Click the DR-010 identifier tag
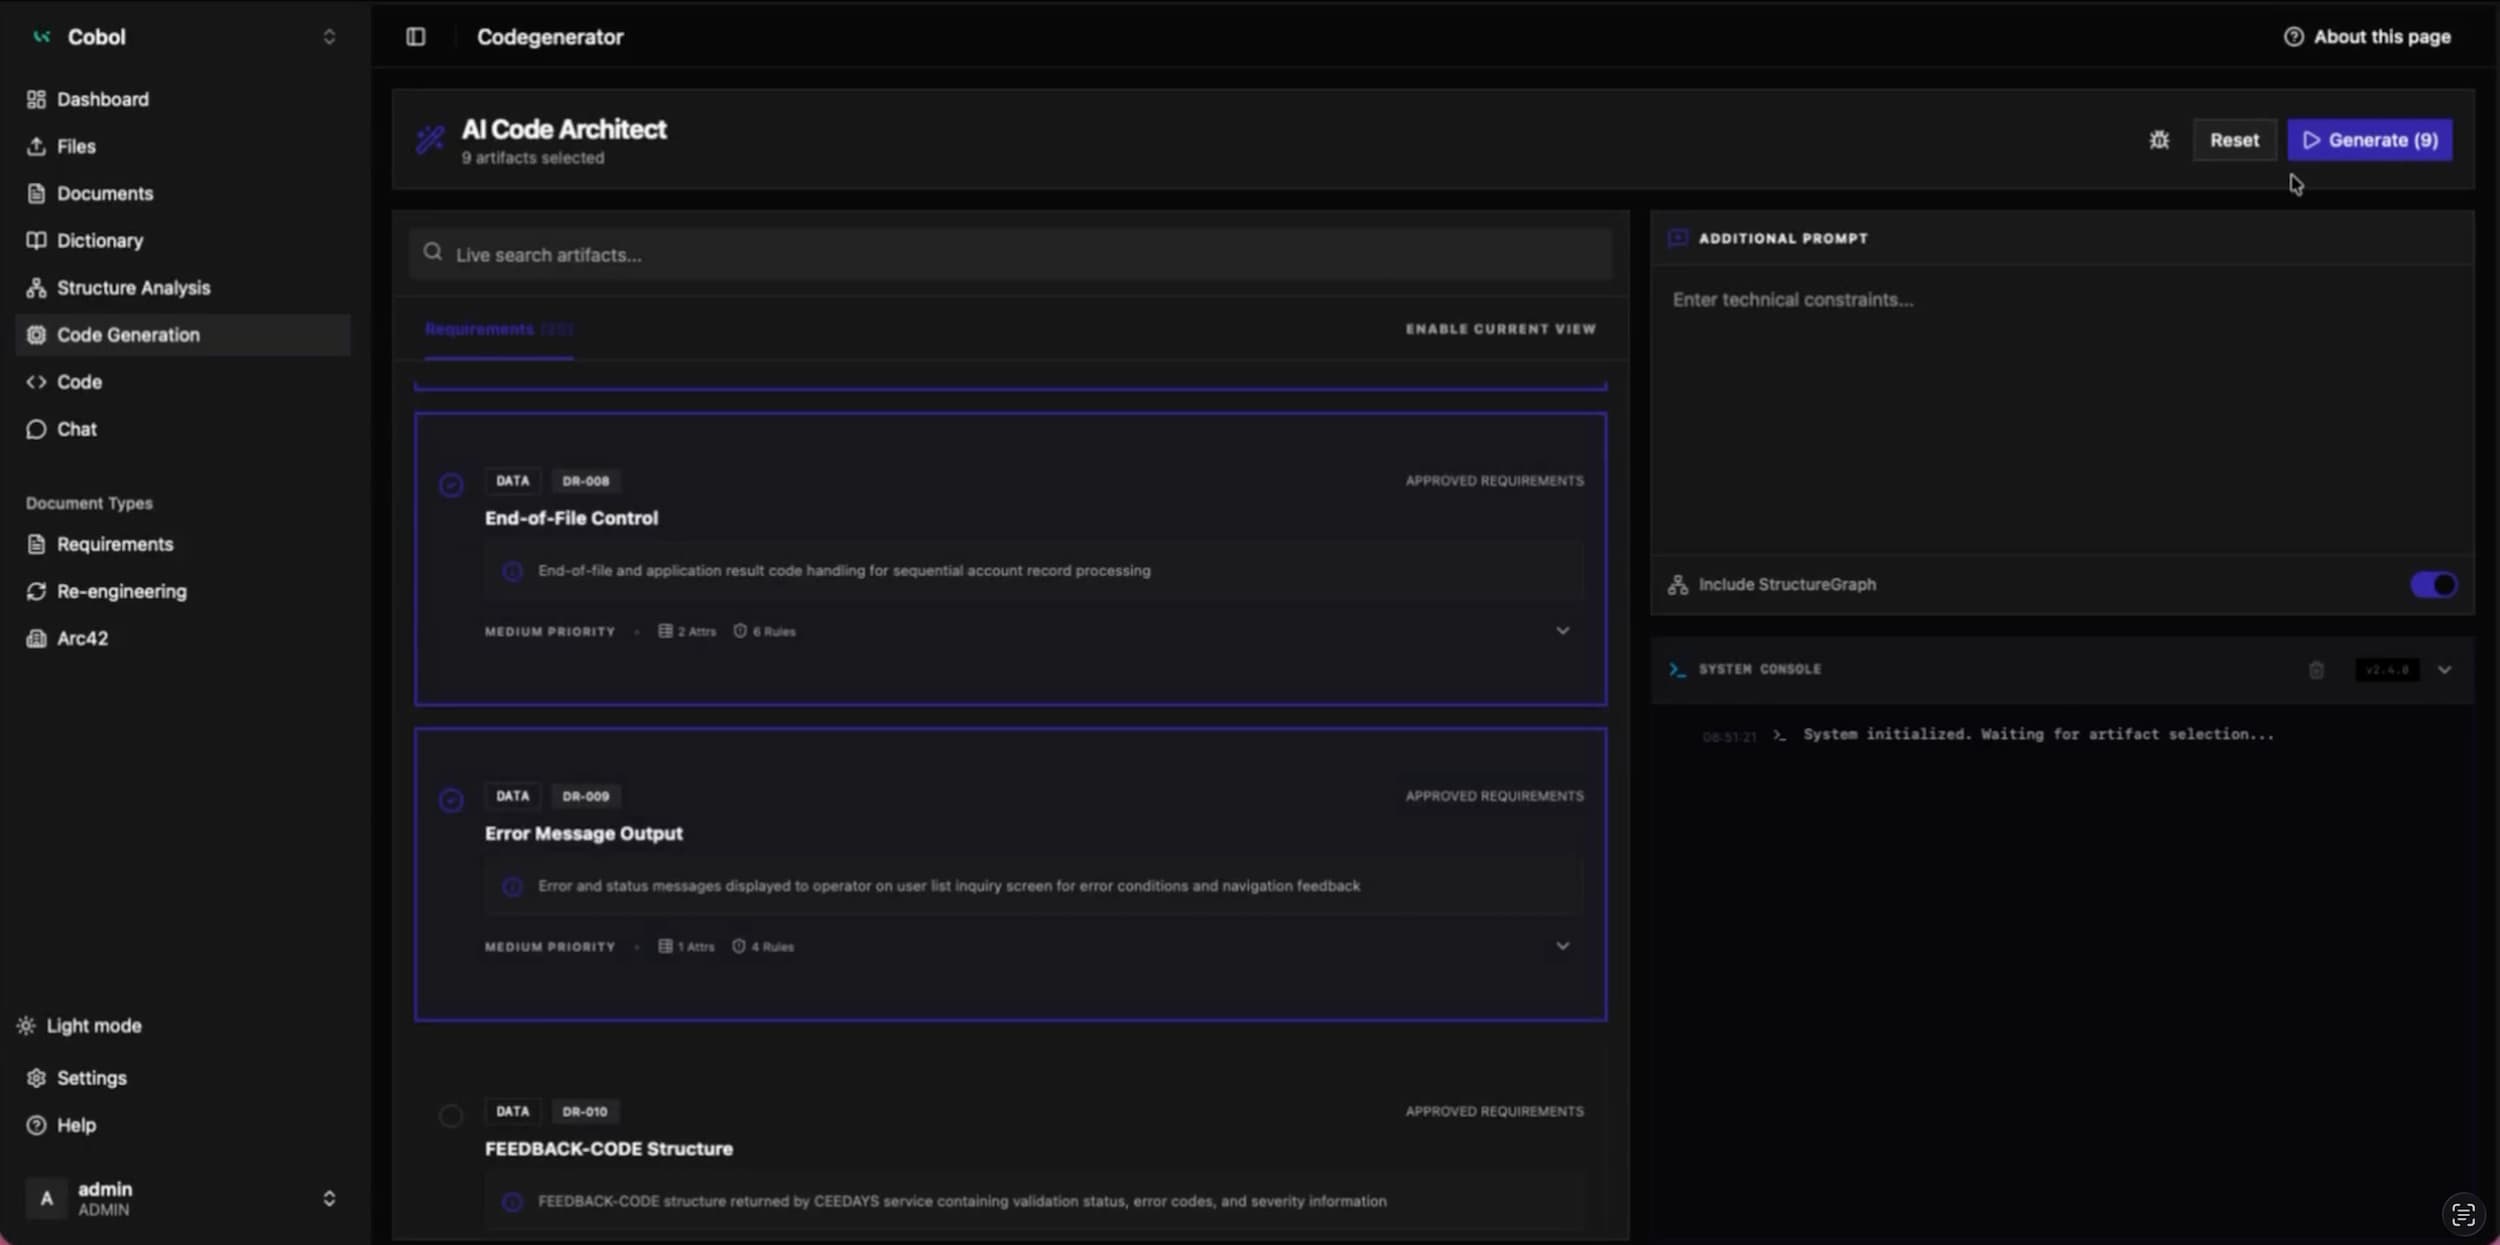The height and width of the screenshot is (1245, 2500). [585, 1111]
